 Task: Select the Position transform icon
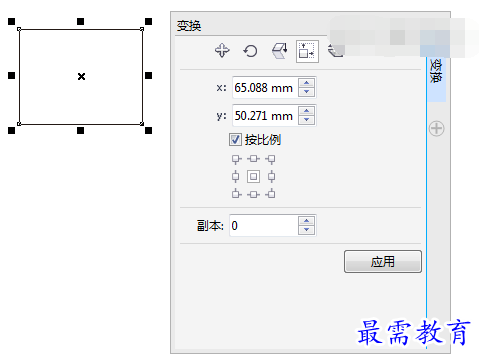[222, 51]
